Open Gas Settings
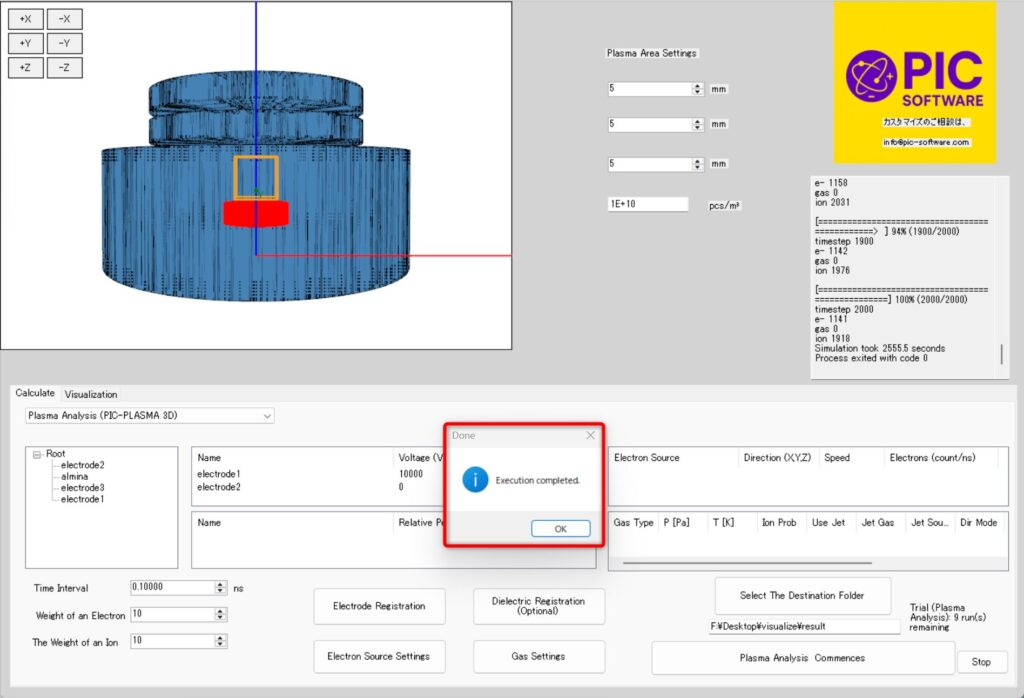Image resolution: width=1024 pixels, height=698 pixels. 538,656
